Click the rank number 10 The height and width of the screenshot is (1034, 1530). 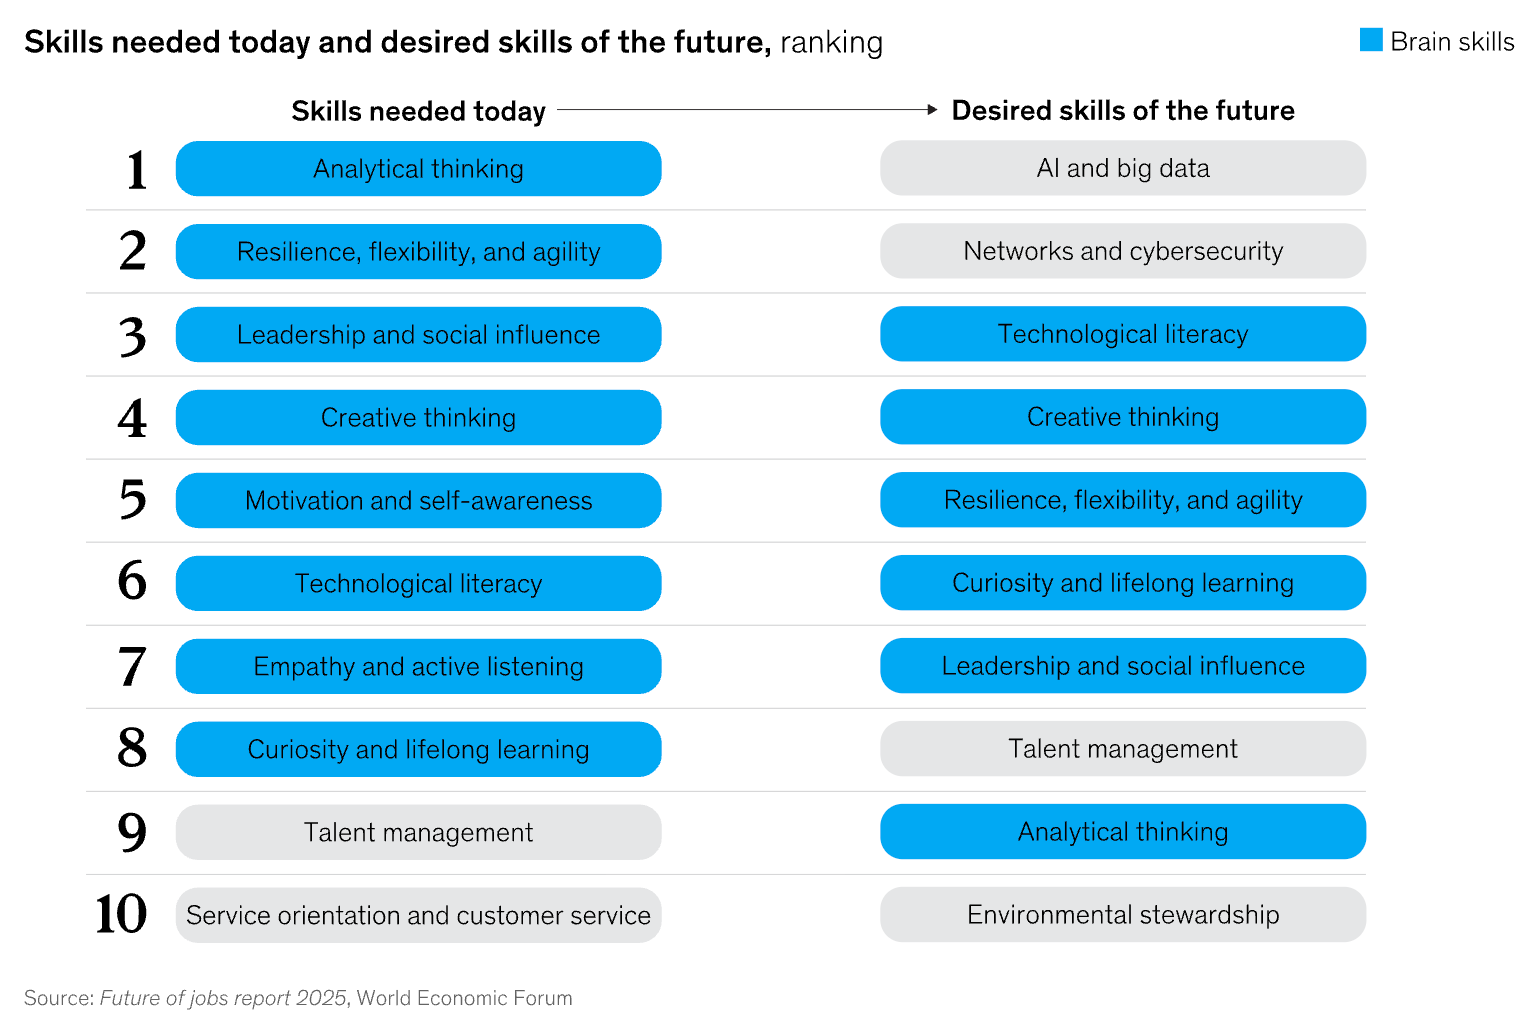[x=121, y=914]
